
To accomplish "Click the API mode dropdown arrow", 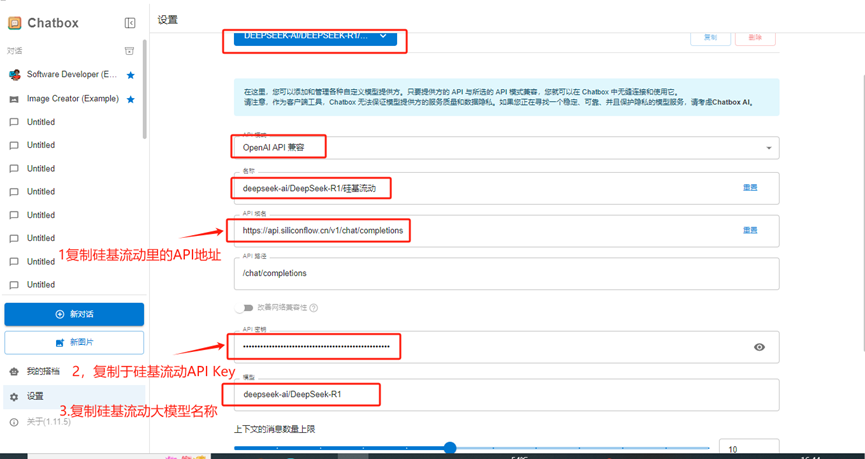I will 769,148.
